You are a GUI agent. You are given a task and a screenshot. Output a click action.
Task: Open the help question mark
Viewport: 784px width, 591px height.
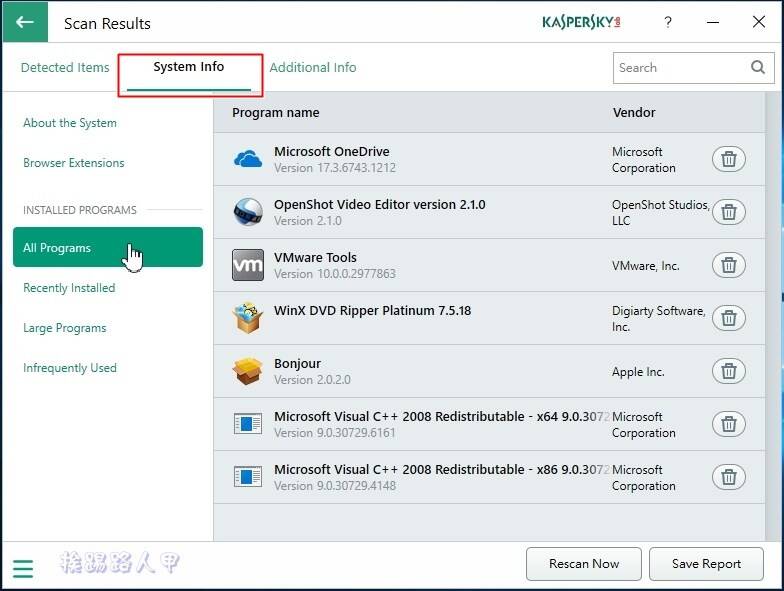(668, 22)
